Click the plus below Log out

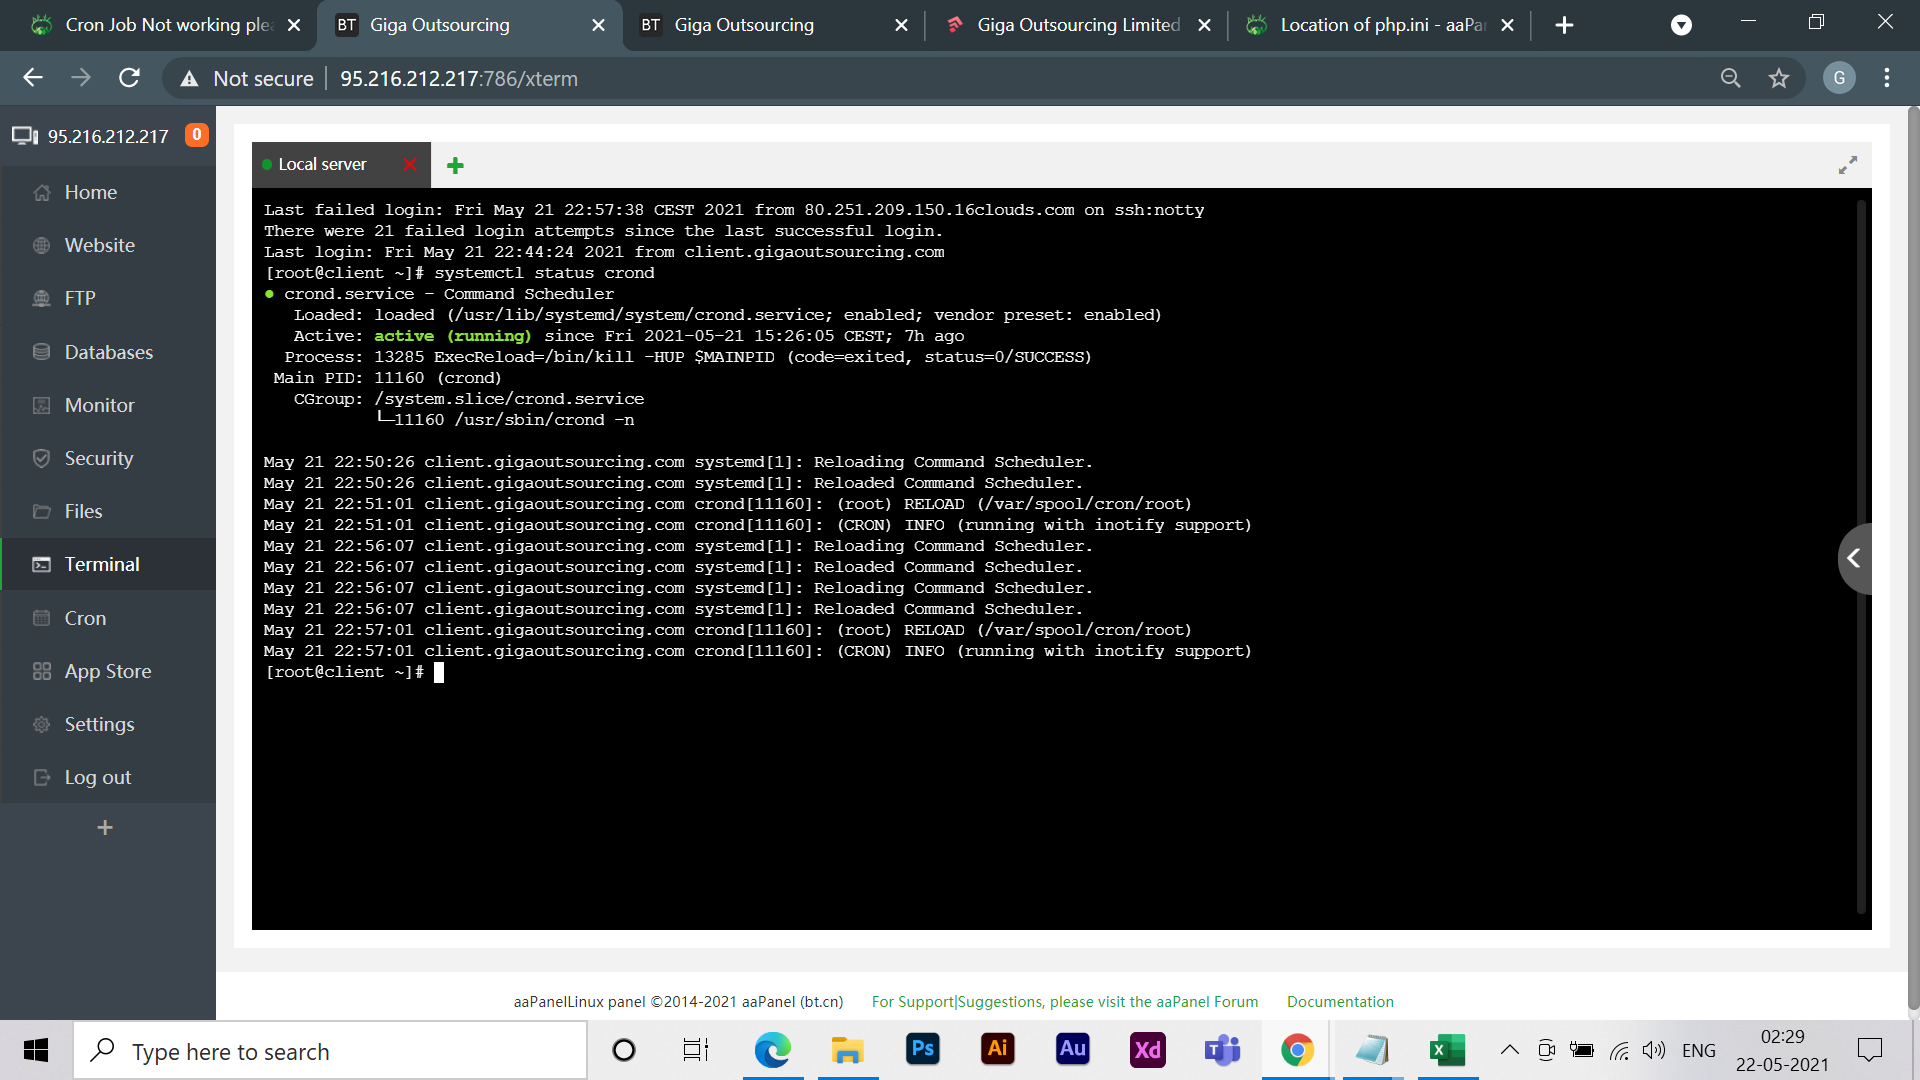click(105, 828)
